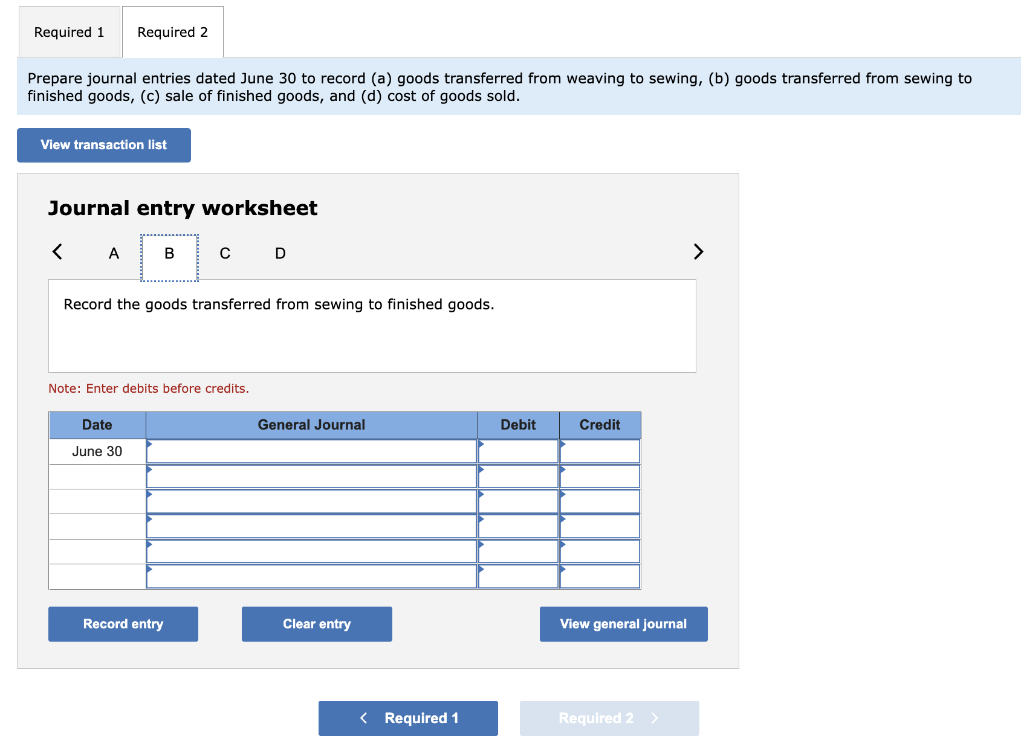Click Credit field in second row
Viewport: 1024px width, 751px height.
point(600,476)
